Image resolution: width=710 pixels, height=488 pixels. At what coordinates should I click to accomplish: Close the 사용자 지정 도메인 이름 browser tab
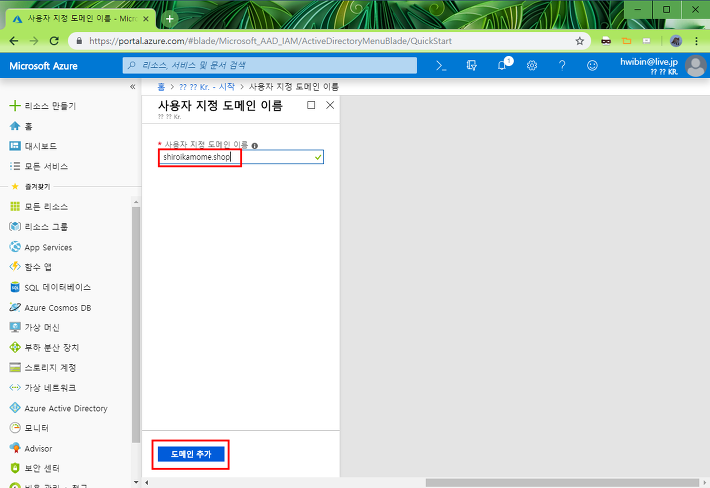tap(146, 19)
